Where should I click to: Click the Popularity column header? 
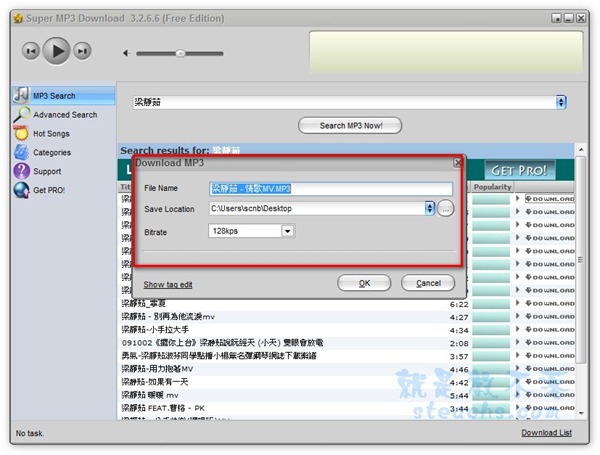tap(492, 187)
